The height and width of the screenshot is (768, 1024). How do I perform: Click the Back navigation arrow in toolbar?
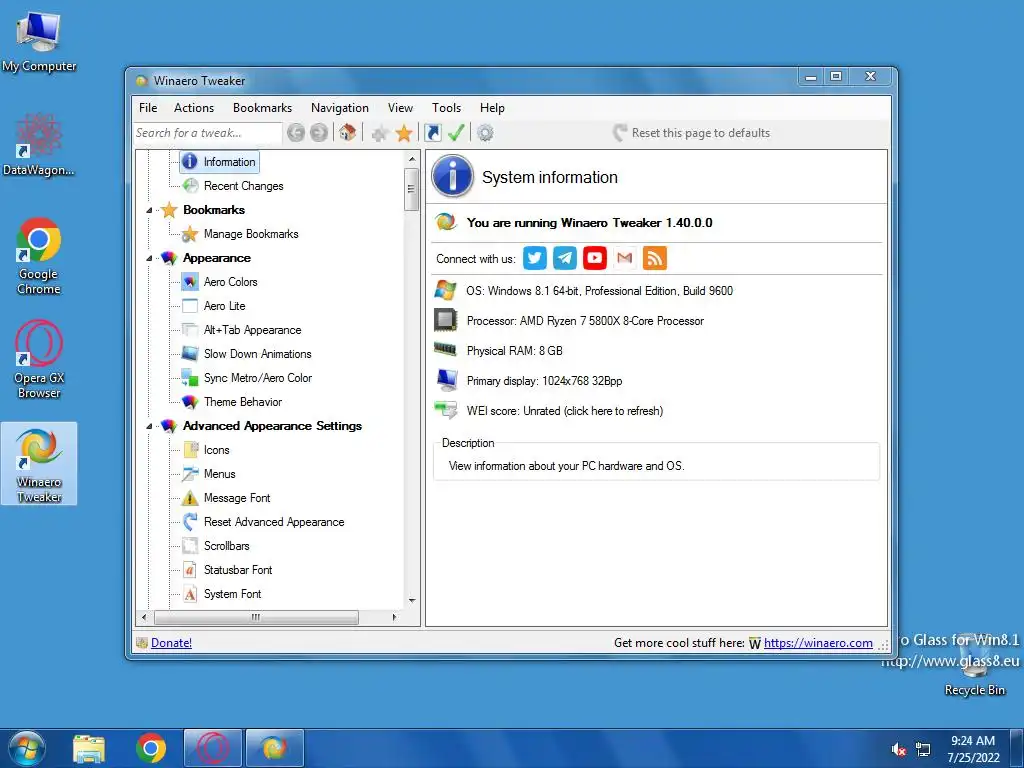click(x=296, y=133)
